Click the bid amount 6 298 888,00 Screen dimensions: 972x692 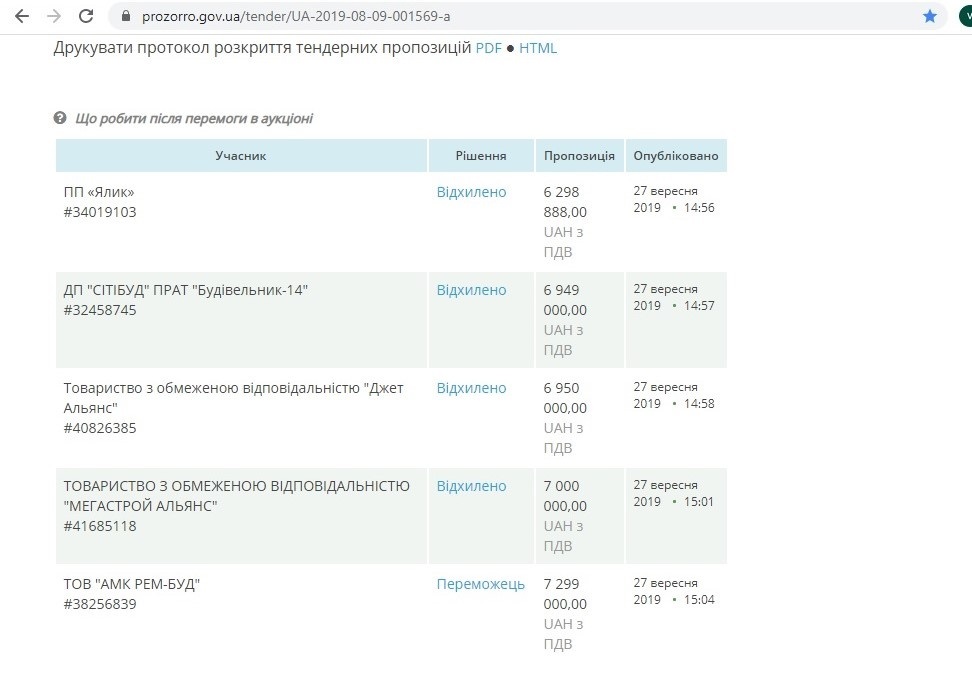coord(565,202)
